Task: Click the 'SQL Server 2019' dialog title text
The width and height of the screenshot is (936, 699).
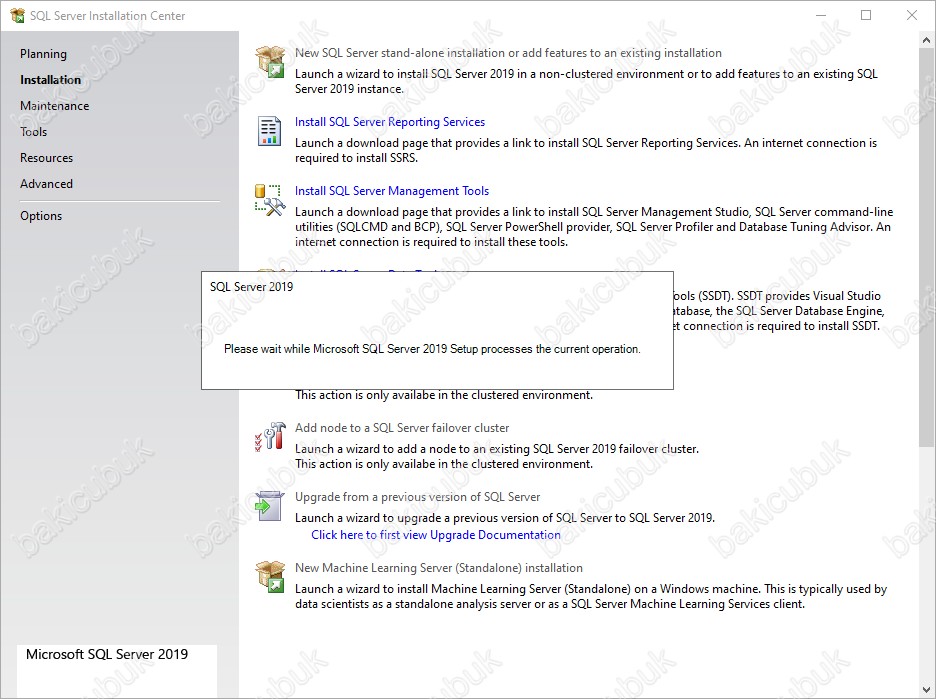Action: click(x=251, y=287)
